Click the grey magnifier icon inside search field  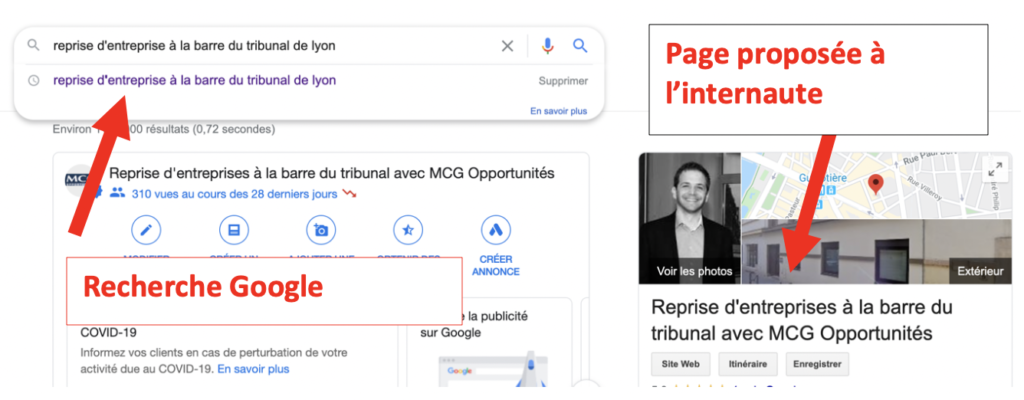coord(33,46)
